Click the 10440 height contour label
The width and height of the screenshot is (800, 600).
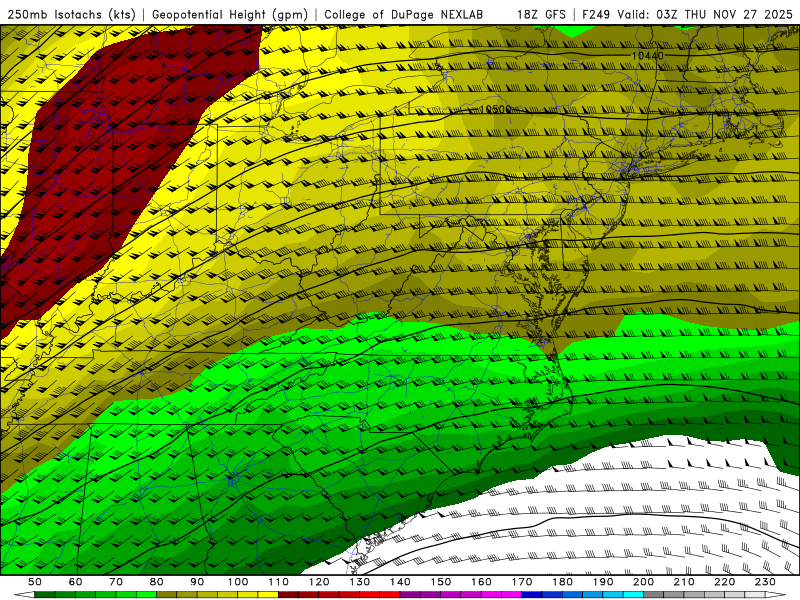tap(647, 56)
